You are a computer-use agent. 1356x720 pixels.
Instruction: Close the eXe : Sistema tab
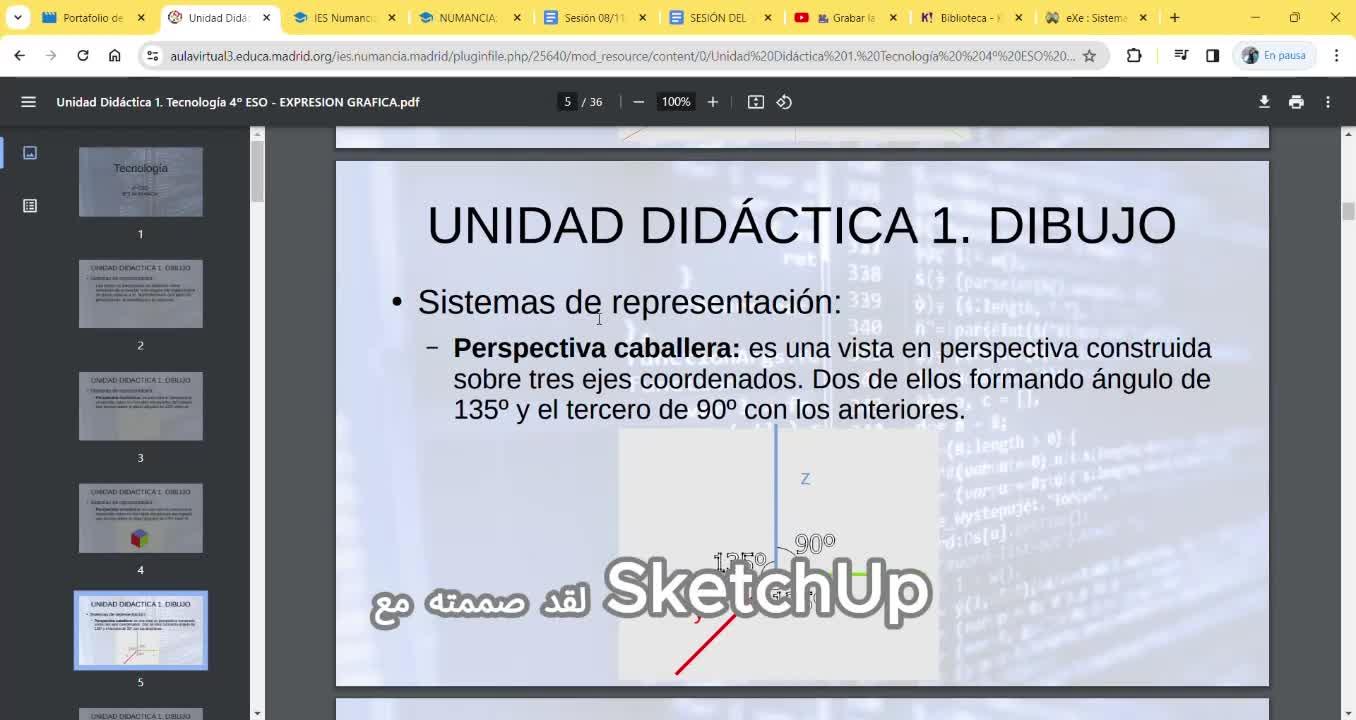(1143, 18)
